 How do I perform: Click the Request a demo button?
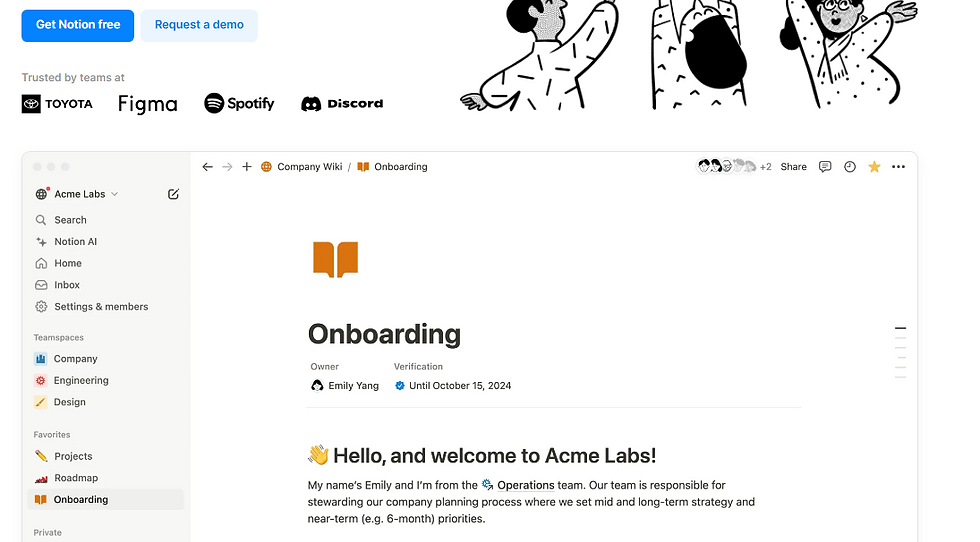pos(199,25)
